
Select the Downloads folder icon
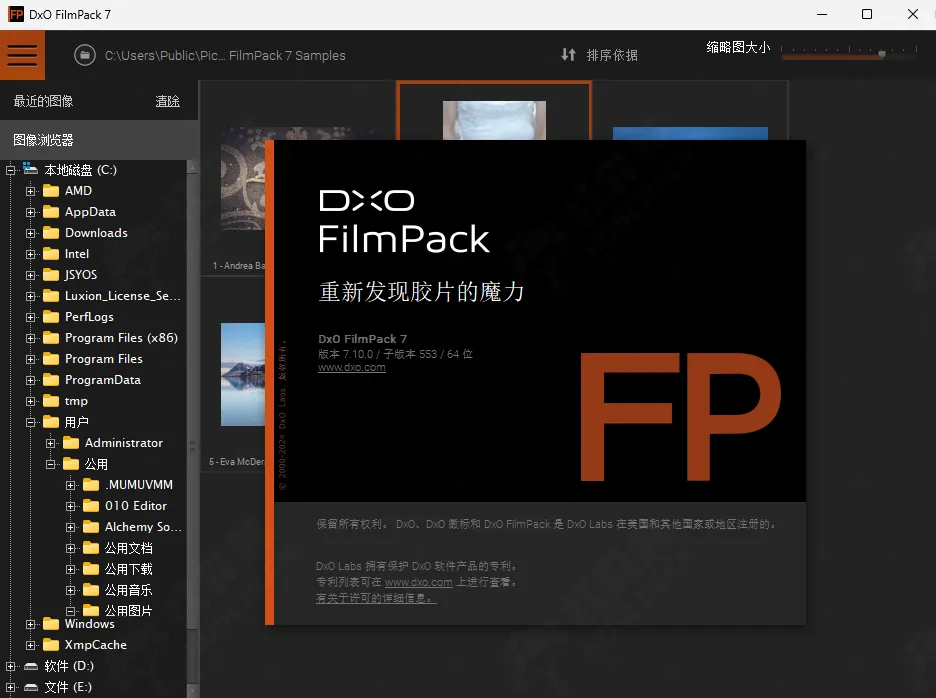tap(51, 233)
